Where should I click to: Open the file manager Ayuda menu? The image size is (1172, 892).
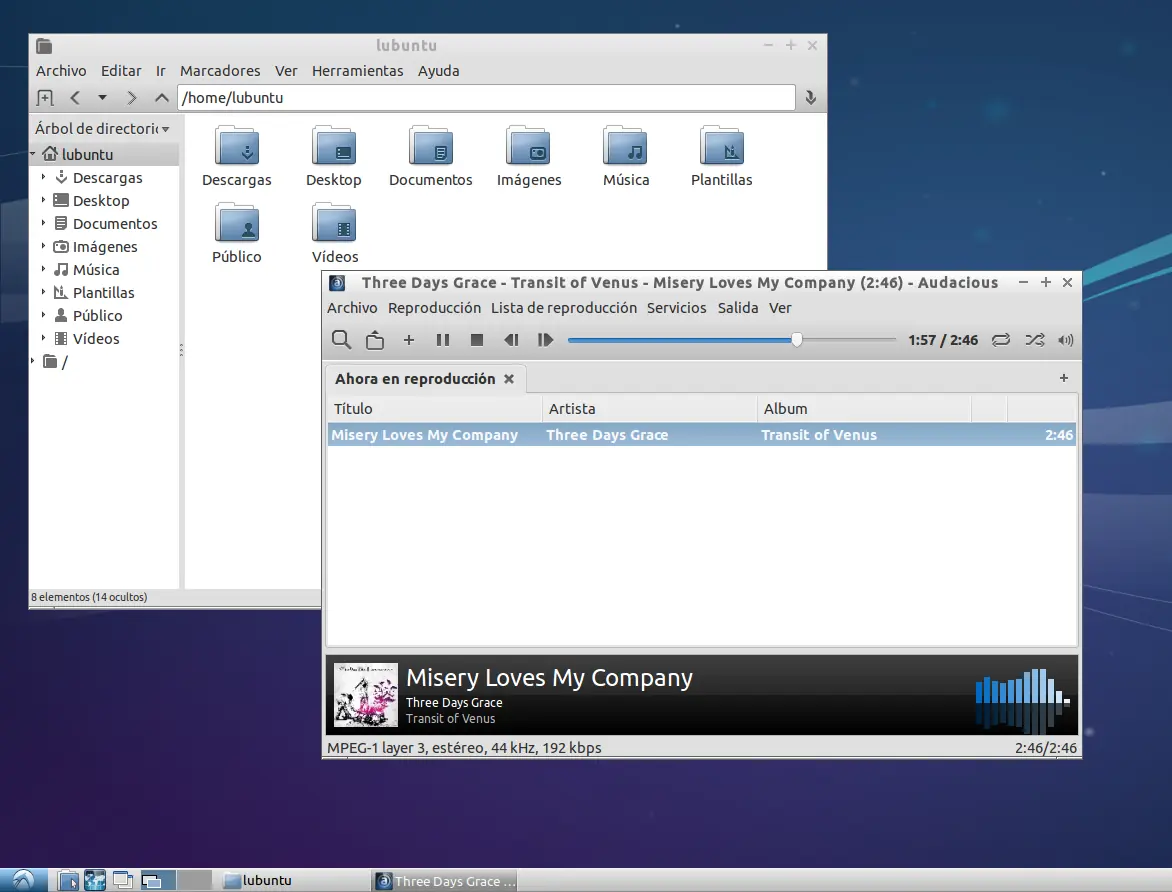438,71
